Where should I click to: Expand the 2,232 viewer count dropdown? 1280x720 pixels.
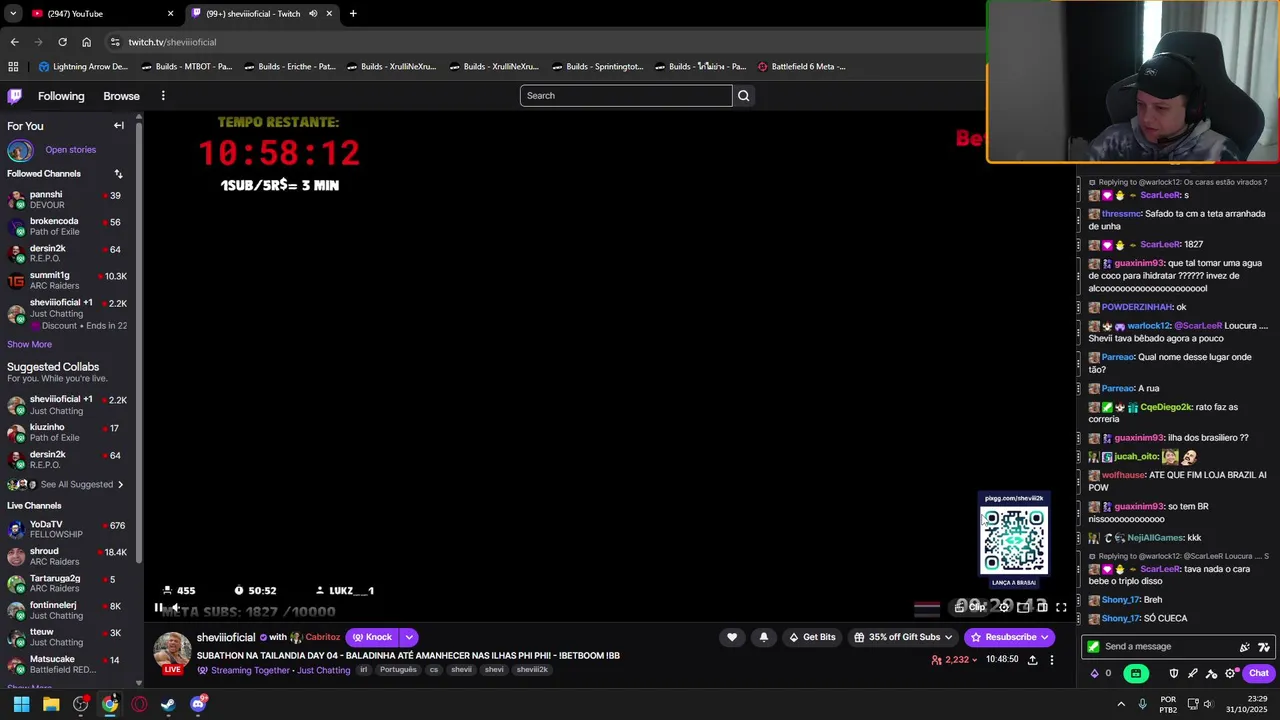(954, 660)
